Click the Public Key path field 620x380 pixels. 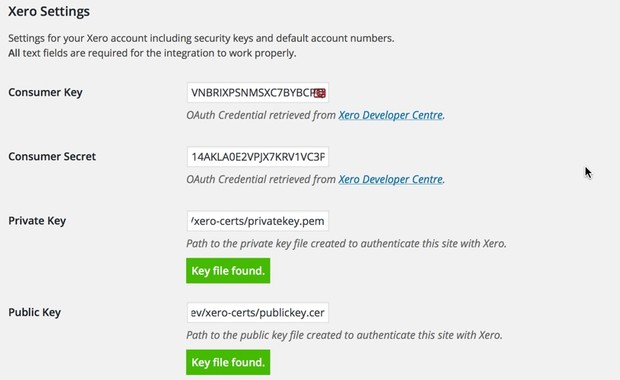click(x=257, y=313)
